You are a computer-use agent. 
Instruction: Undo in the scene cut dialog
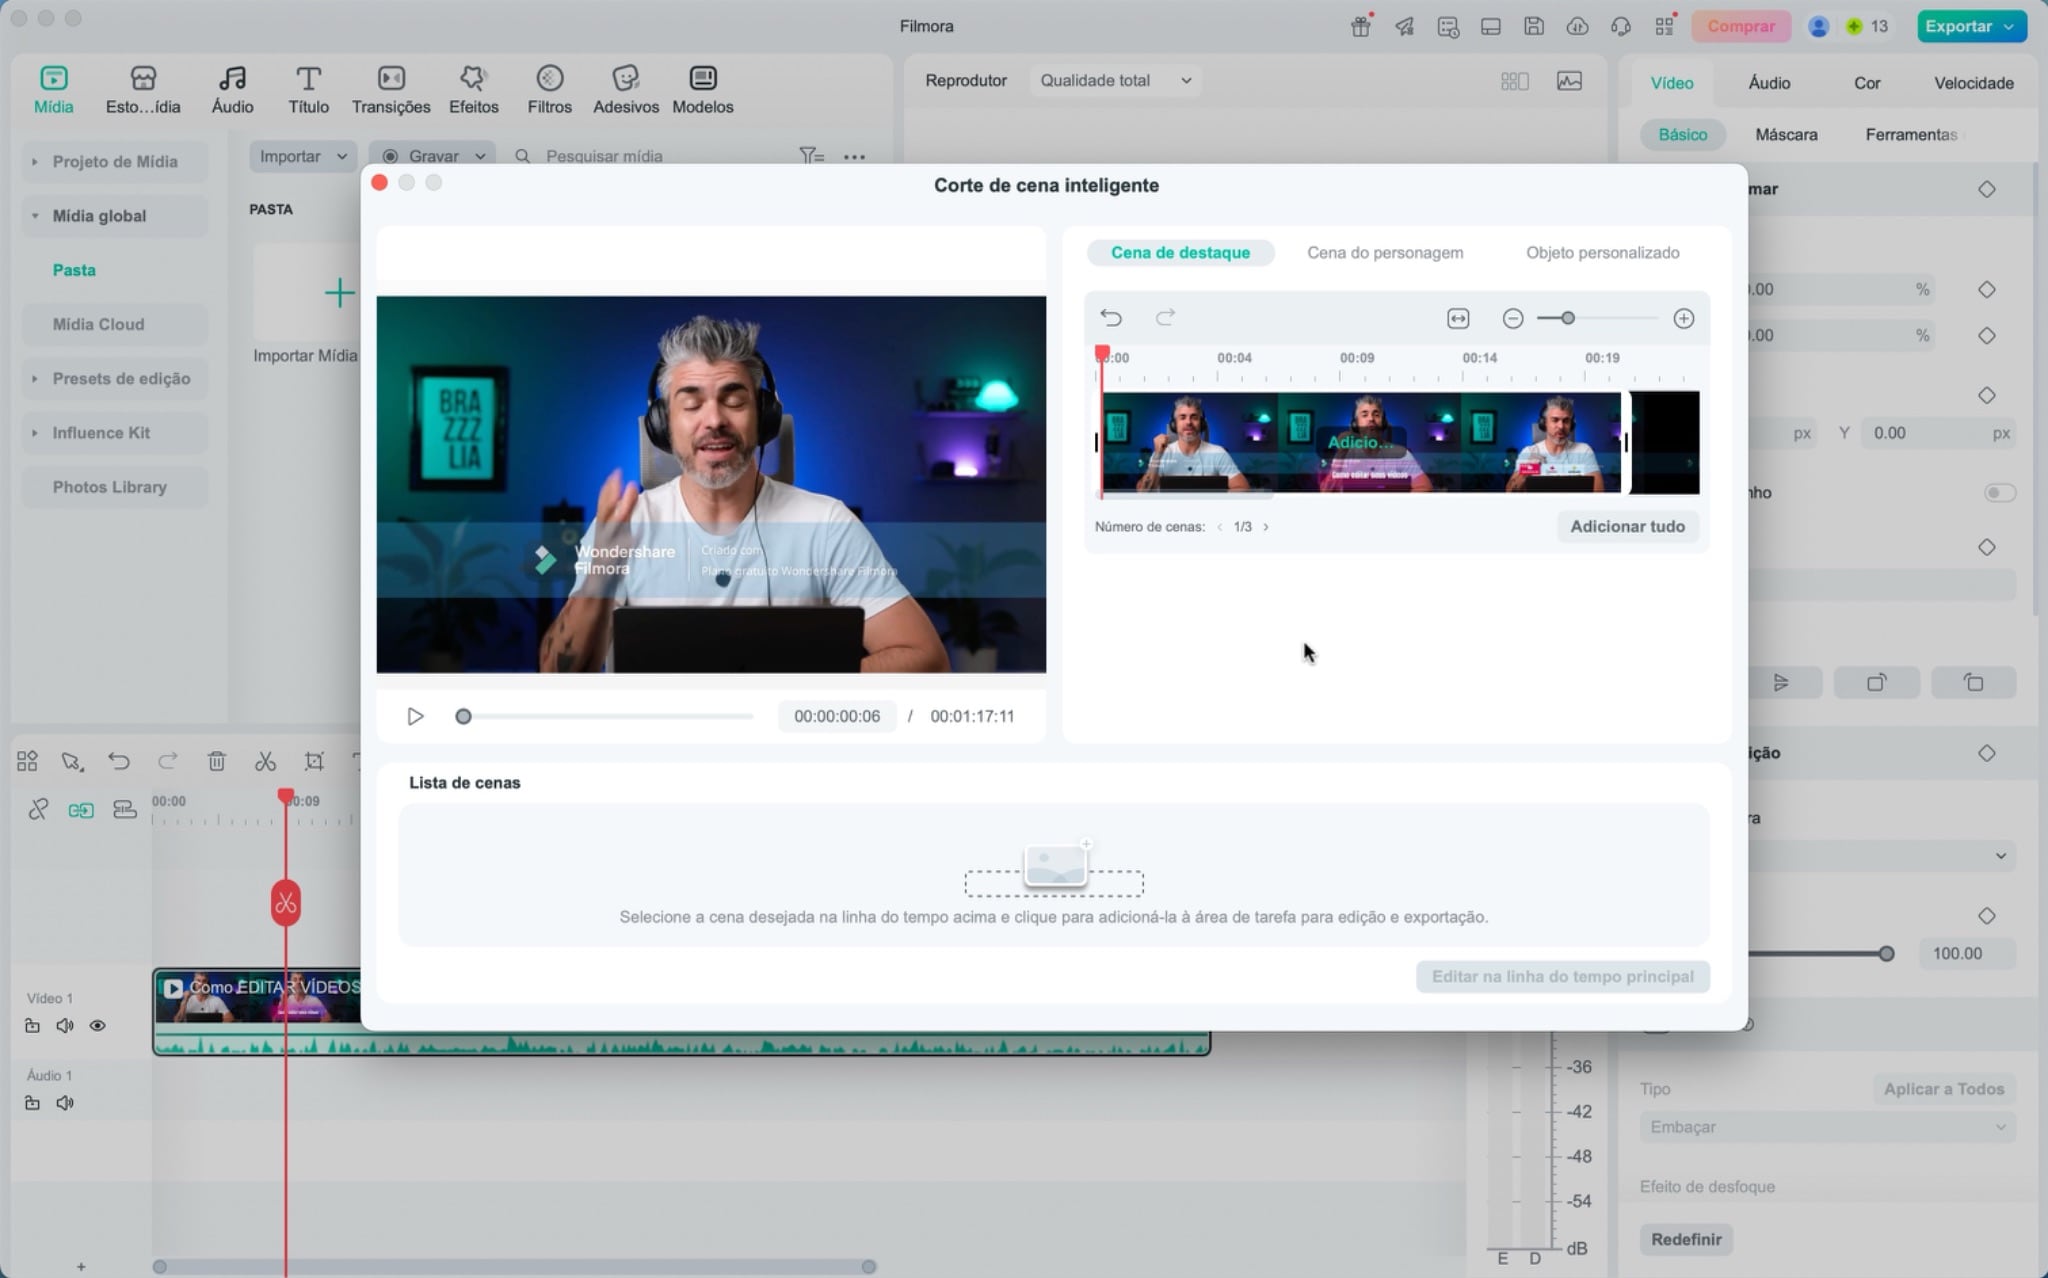(1111, 318)
